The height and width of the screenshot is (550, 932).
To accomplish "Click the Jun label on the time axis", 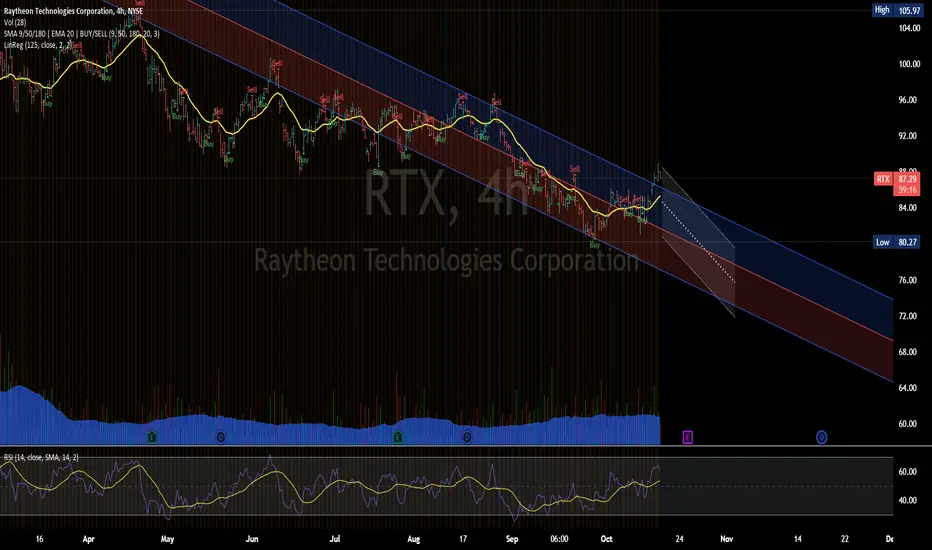I will pos(252,539).
